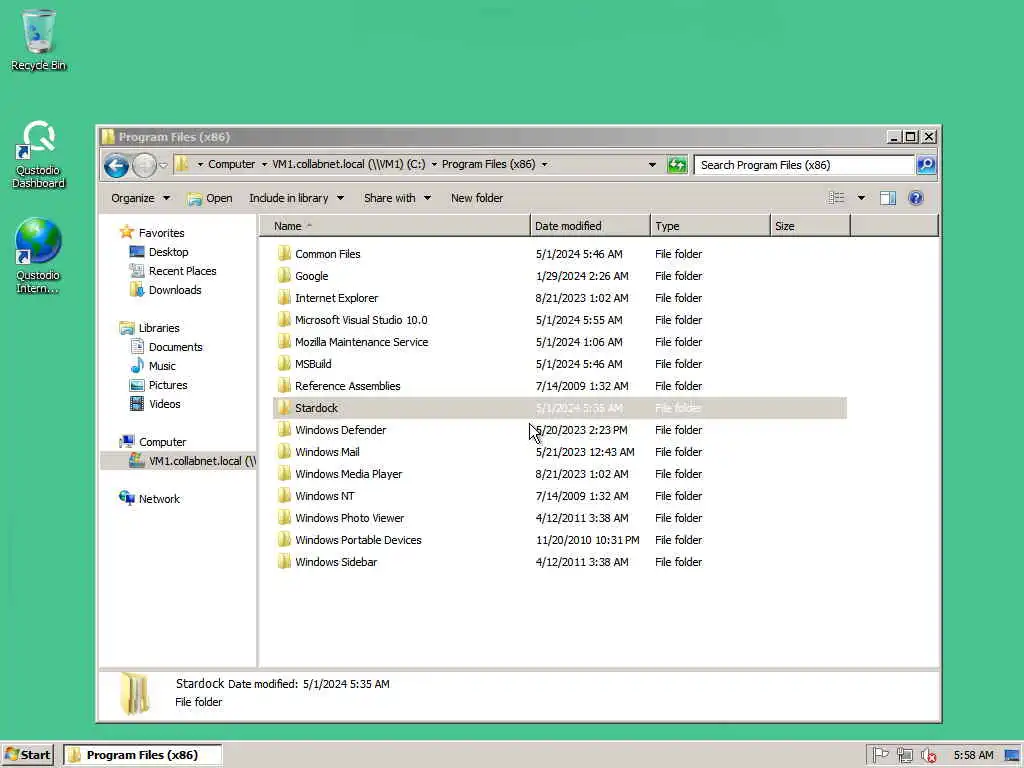Select the Windows Sidebar folder icon
This screenshot has height=768, width=1024.
[x=284, y=562]
